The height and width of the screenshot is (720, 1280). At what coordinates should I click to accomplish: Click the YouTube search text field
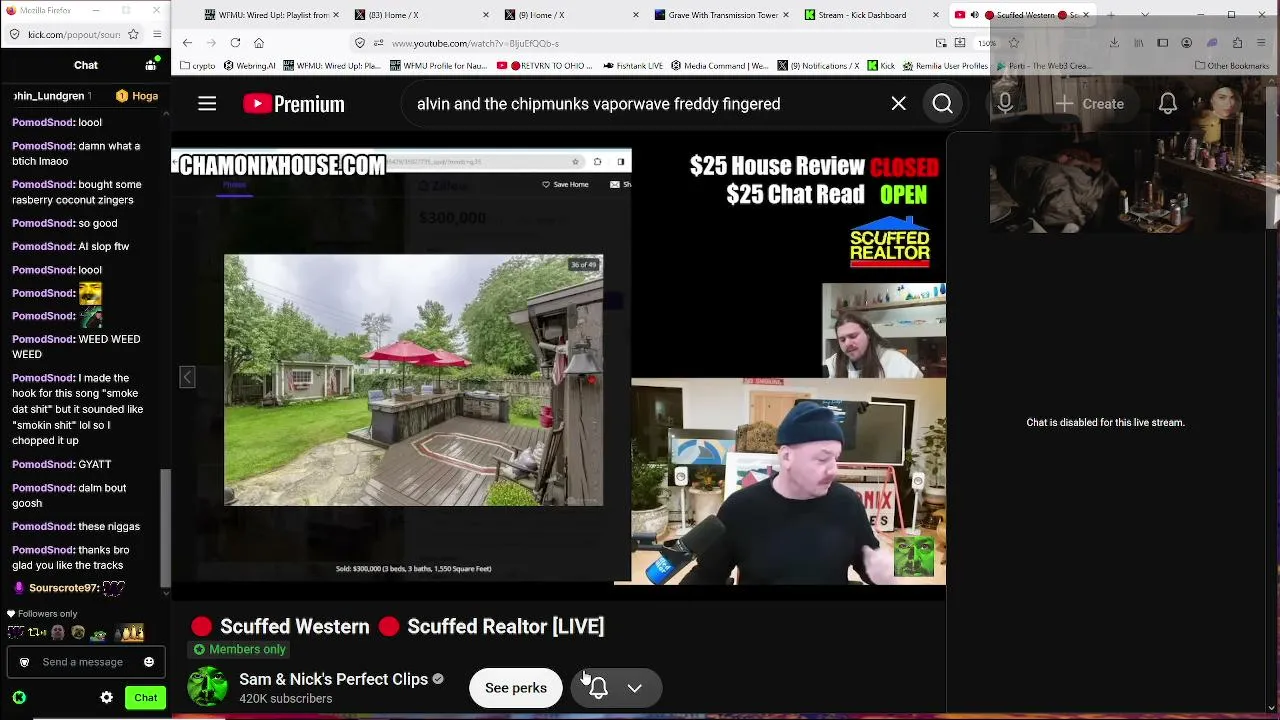coord(645,104)
